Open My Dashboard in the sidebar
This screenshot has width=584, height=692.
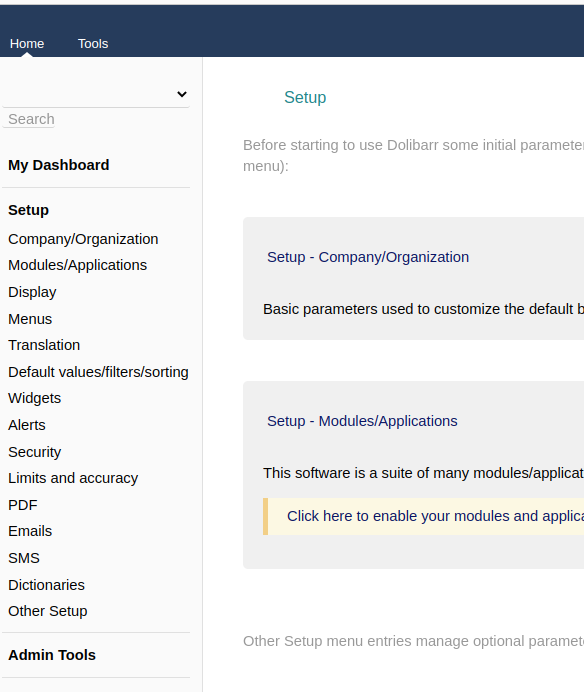click(x=59, y=165)
